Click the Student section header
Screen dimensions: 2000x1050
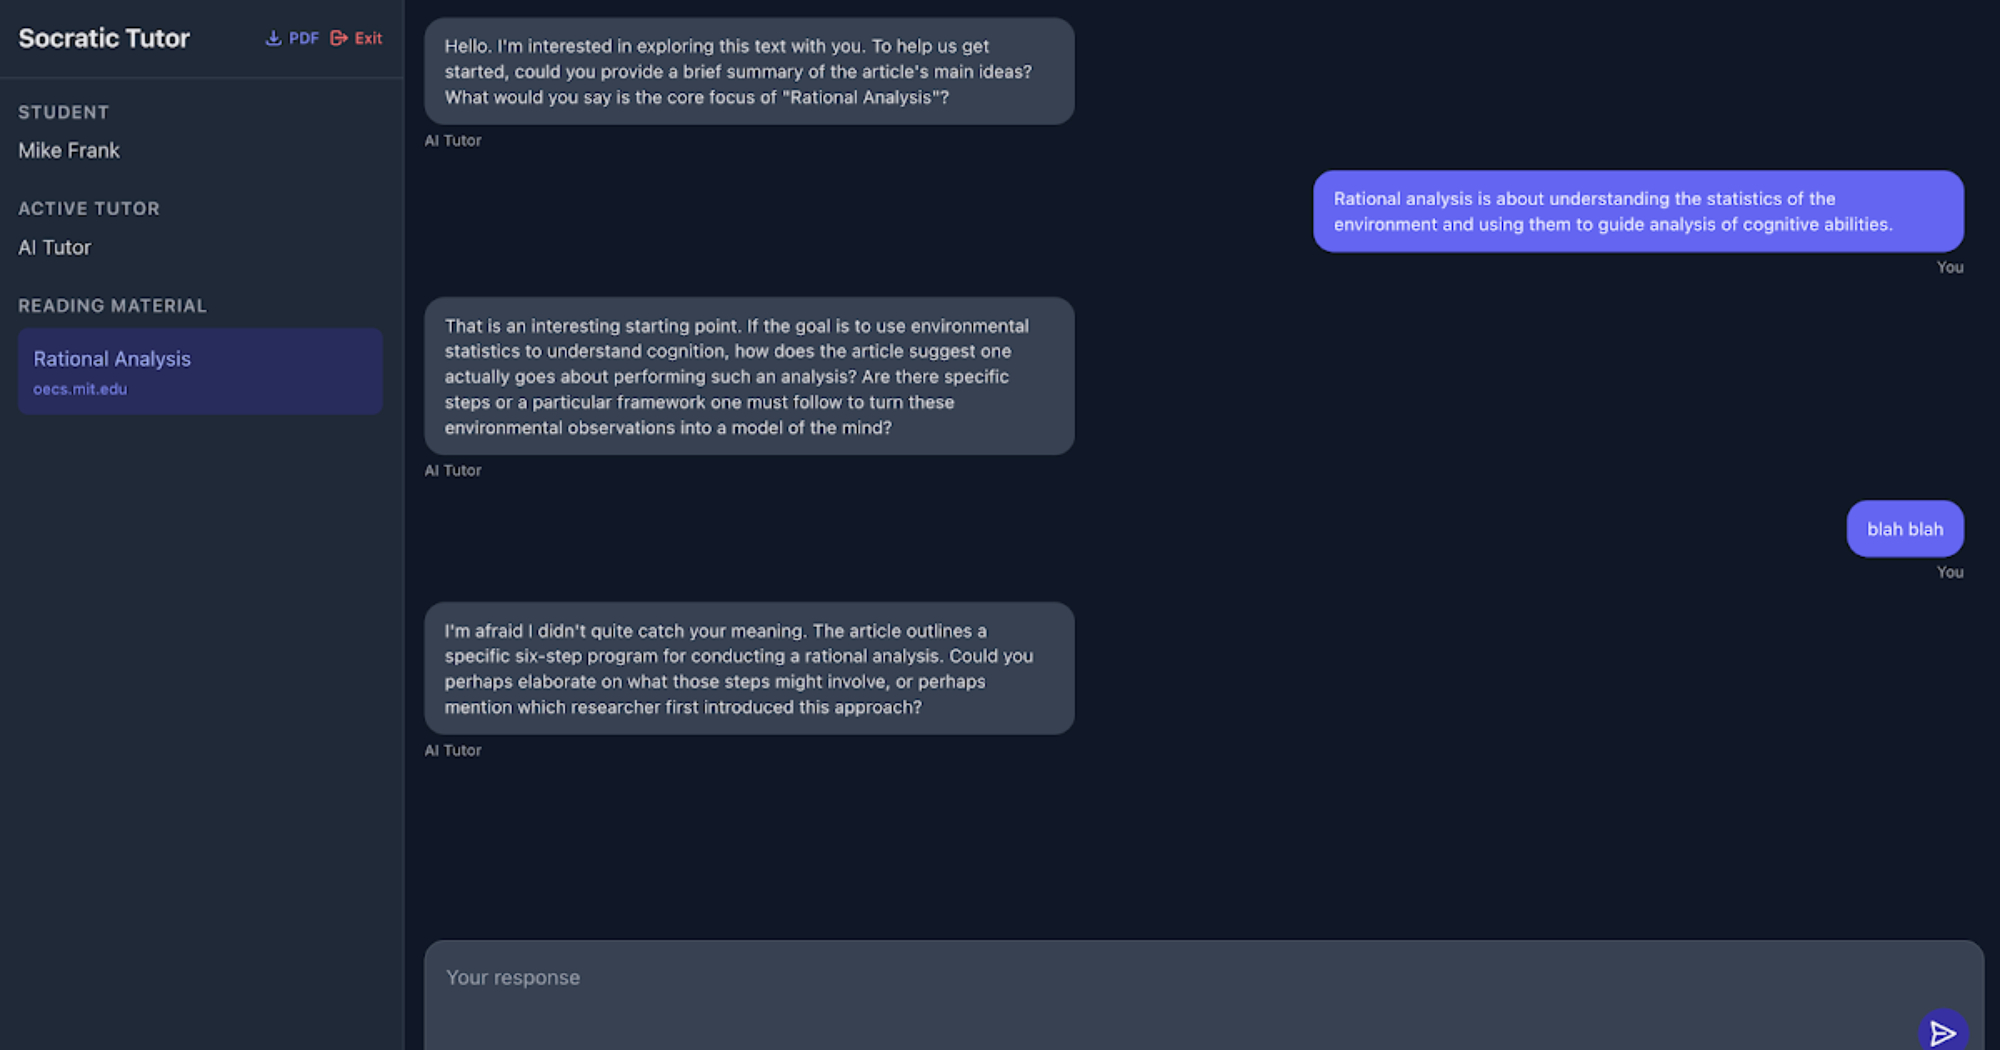[63, 112]
